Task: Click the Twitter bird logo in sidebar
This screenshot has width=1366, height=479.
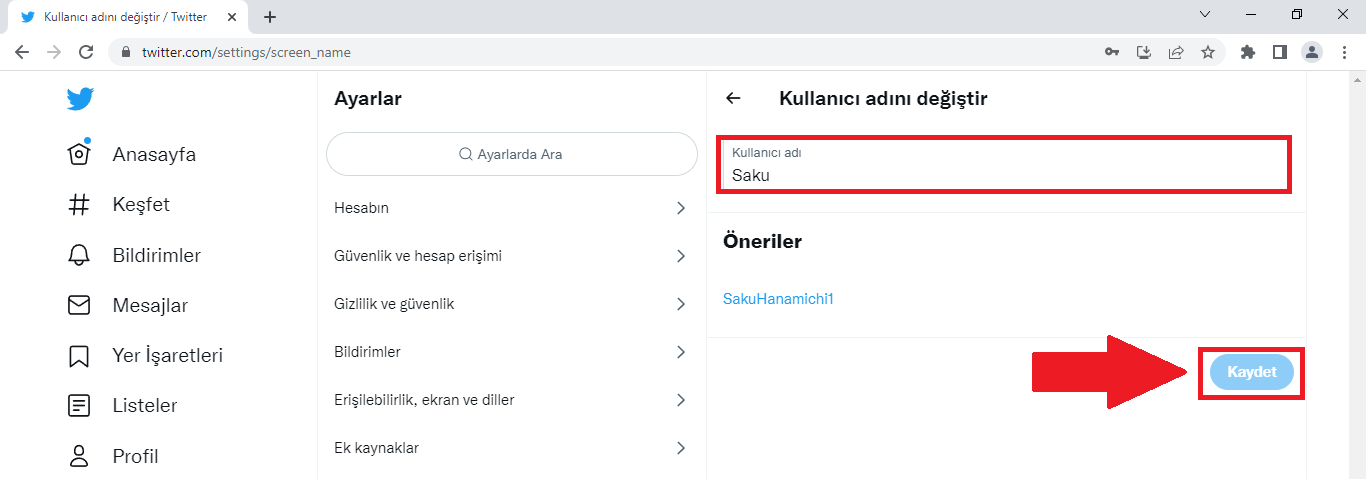Action: click(80, 99)
